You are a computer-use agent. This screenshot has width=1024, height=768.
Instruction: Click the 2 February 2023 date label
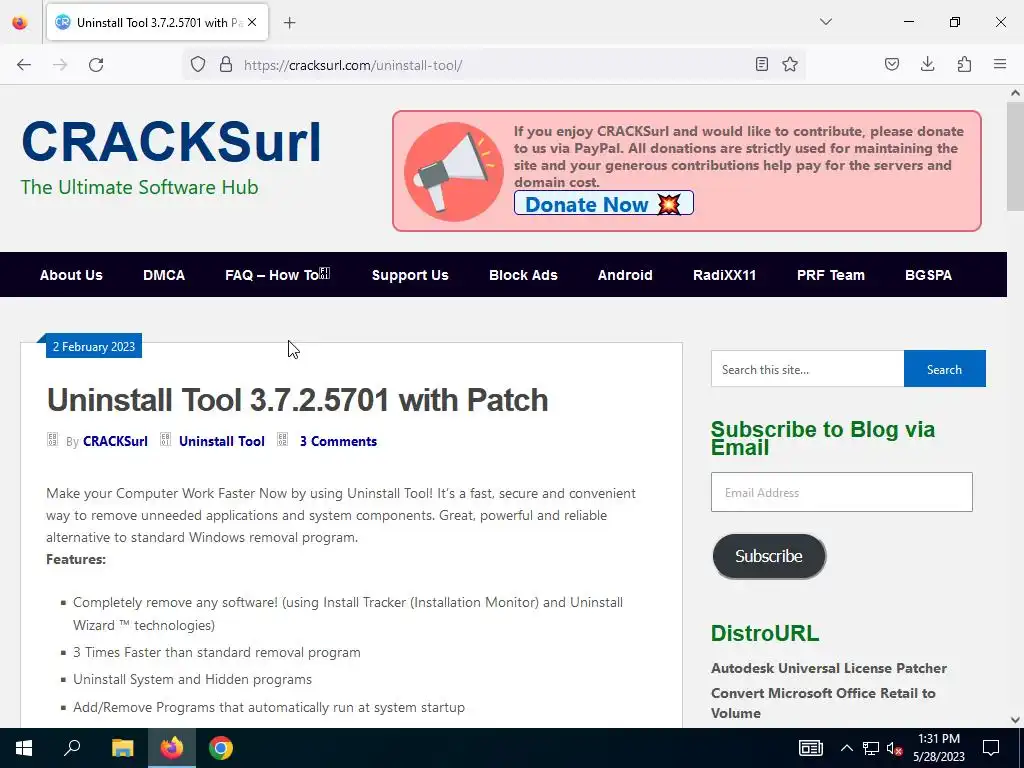coord(93,346)
